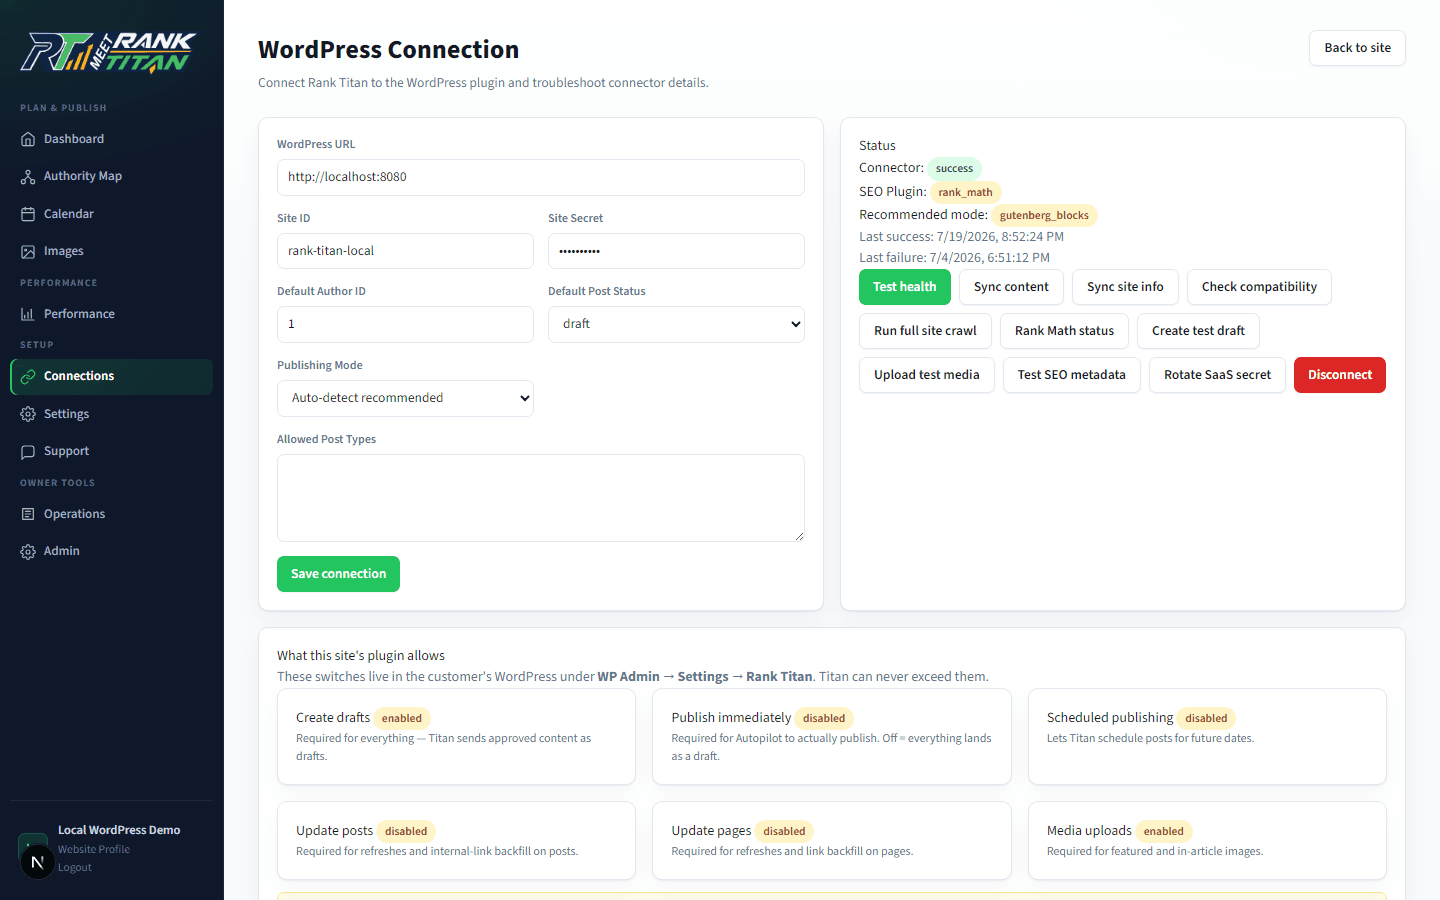1440x900 pixels.
Task: Click Back to site
Action: point(1357,48)
